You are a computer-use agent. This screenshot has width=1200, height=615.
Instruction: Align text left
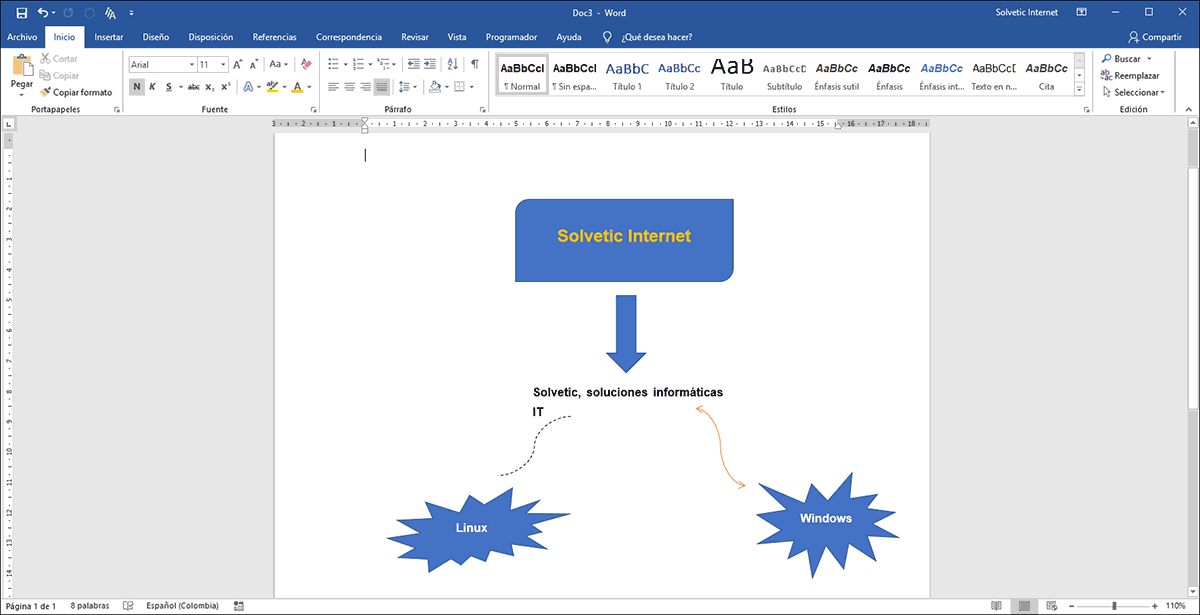point(333,87)
